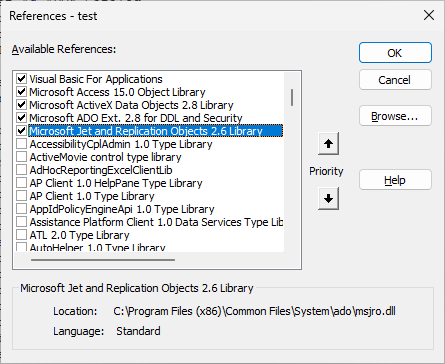Select 'Microsoft Access 15.0 Object Library' text
The image size is (445, 364).
[x=117, y=92]
